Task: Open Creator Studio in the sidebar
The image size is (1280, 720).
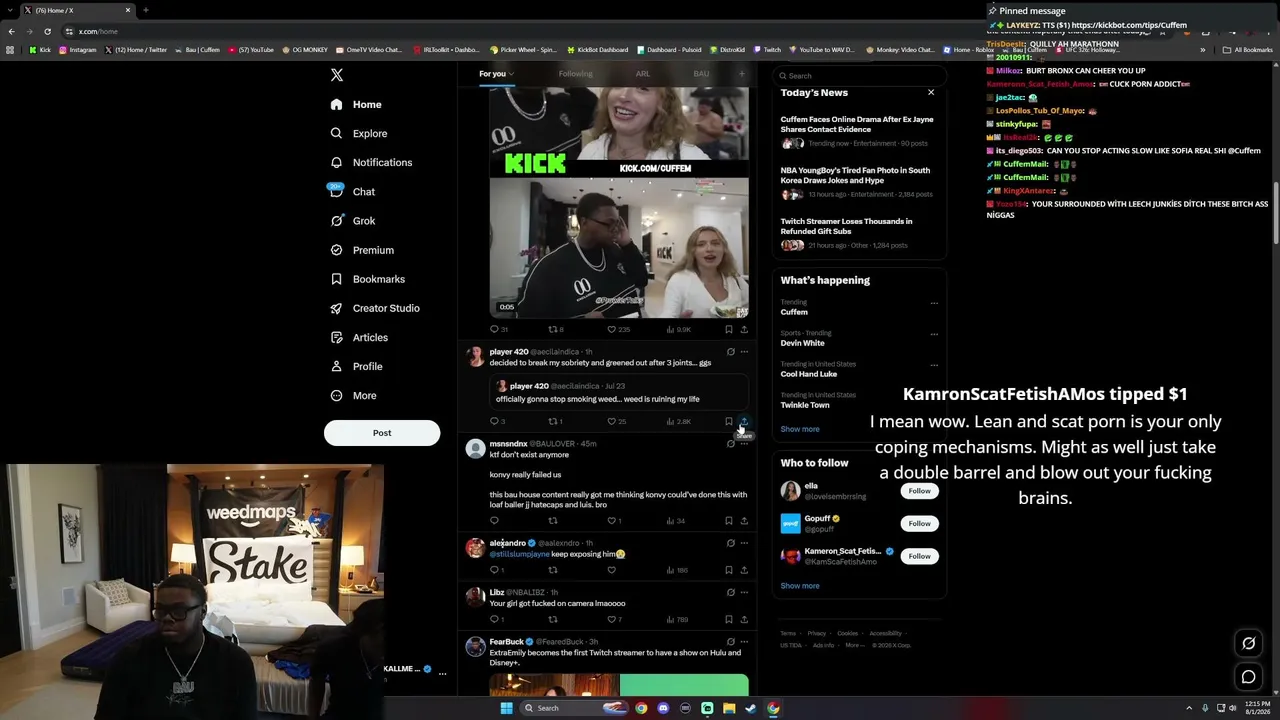Action: pyautogui.click(x=375, y=308)
